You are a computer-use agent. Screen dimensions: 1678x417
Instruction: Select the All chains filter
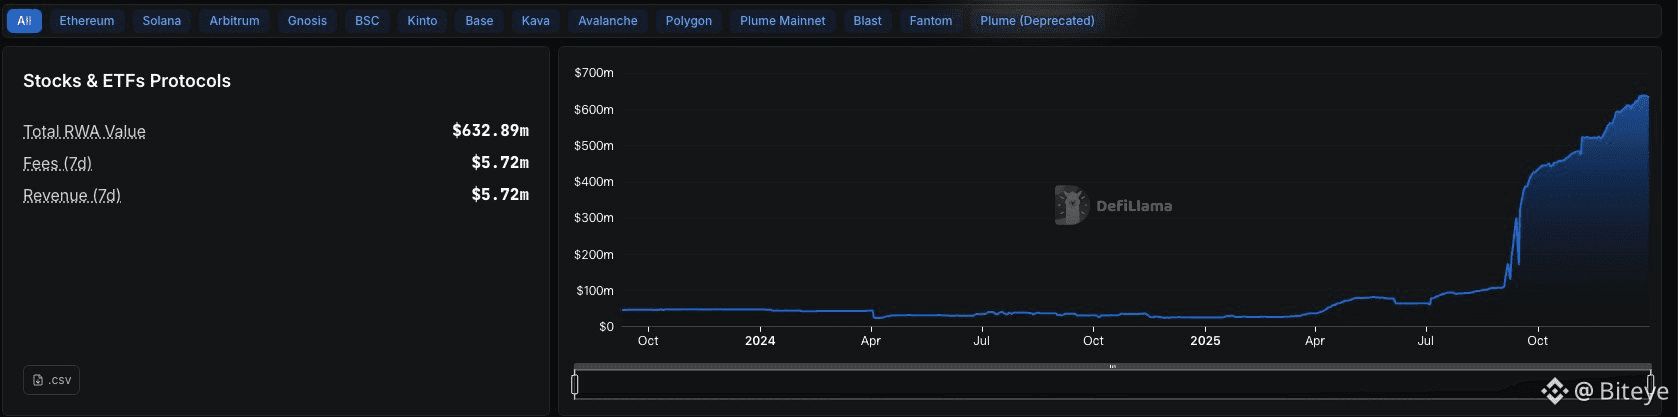pyautogui.click(x=24, y=20)
